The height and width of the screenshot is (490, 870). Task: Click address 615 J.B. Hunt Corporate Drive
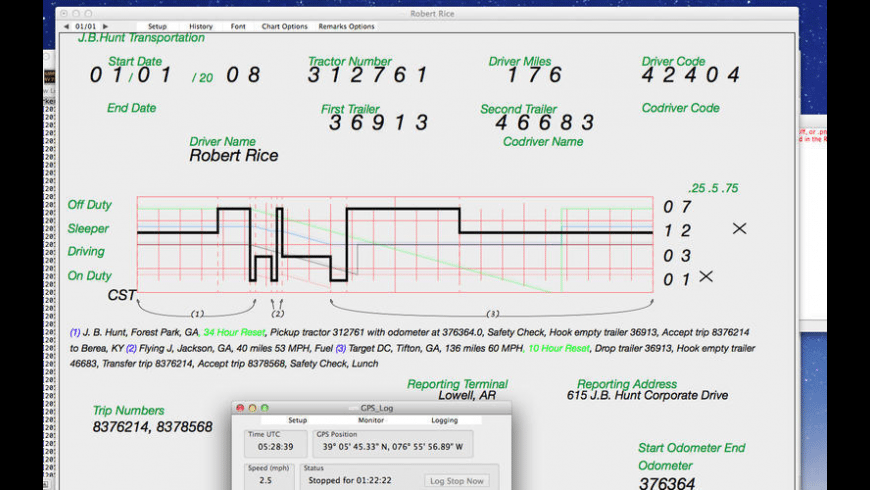647,395
